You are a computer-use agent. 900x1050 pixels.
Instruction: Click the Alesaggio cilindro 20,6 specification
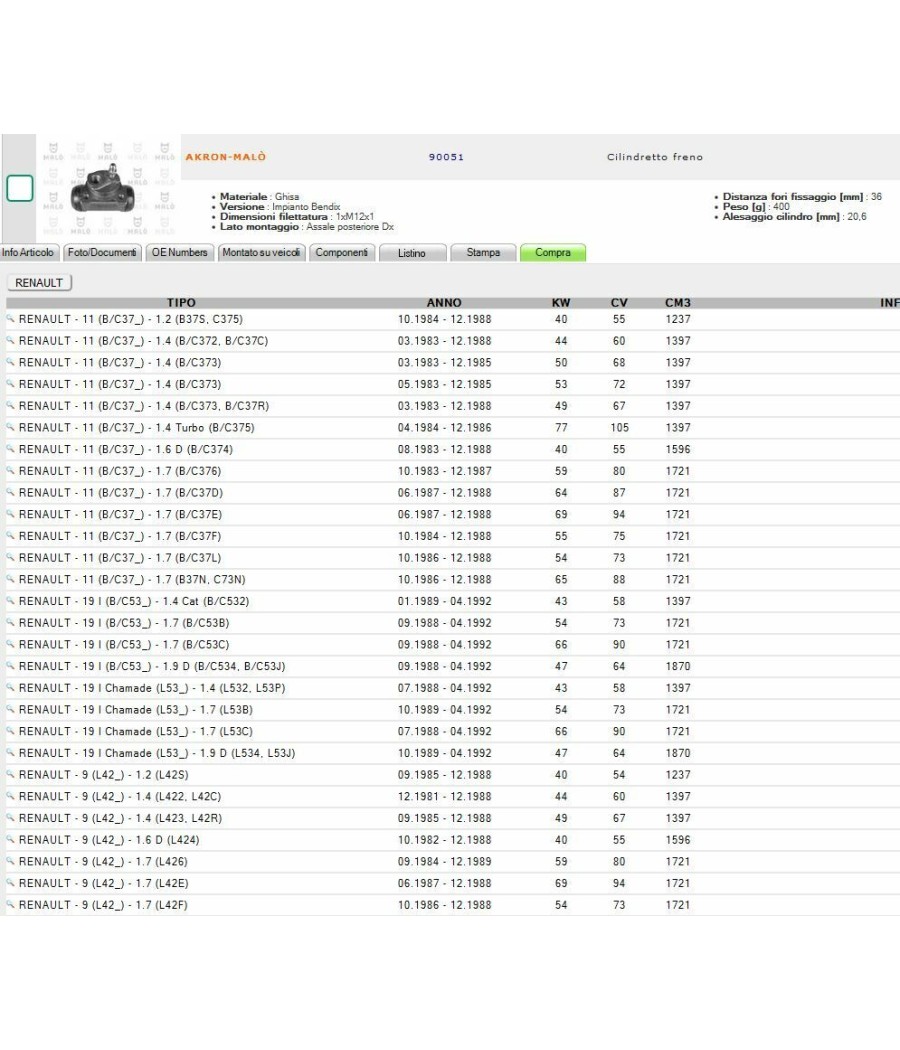coord(794,216)
